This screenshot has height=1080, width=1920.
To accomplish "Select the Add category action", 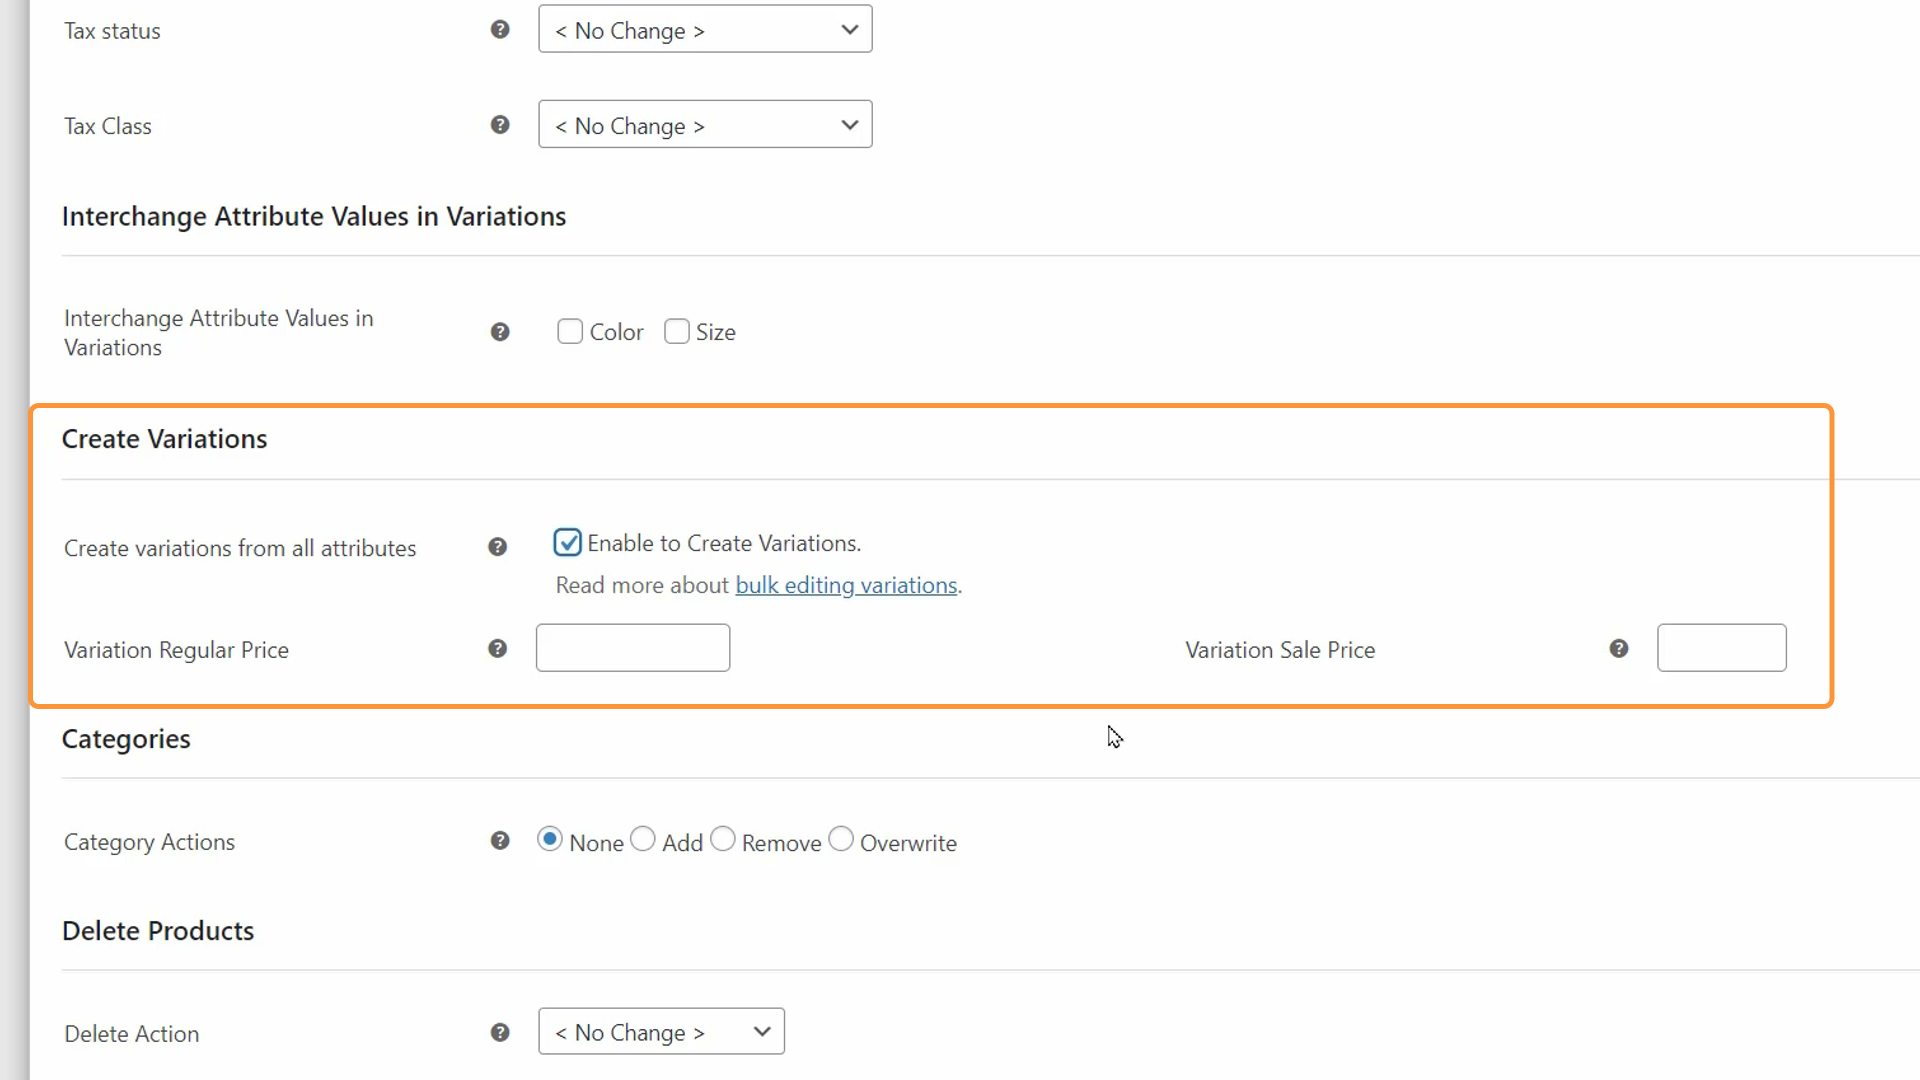I will click(x=642, y=839).
